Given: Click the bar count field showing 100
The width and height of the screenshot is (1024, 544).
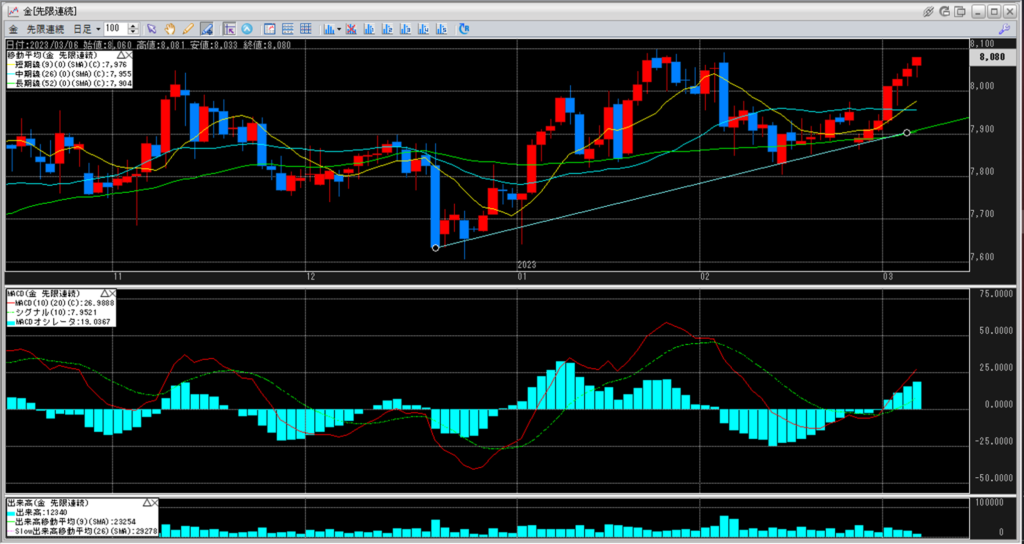Looking at the screenshot, I should (115, 28).
